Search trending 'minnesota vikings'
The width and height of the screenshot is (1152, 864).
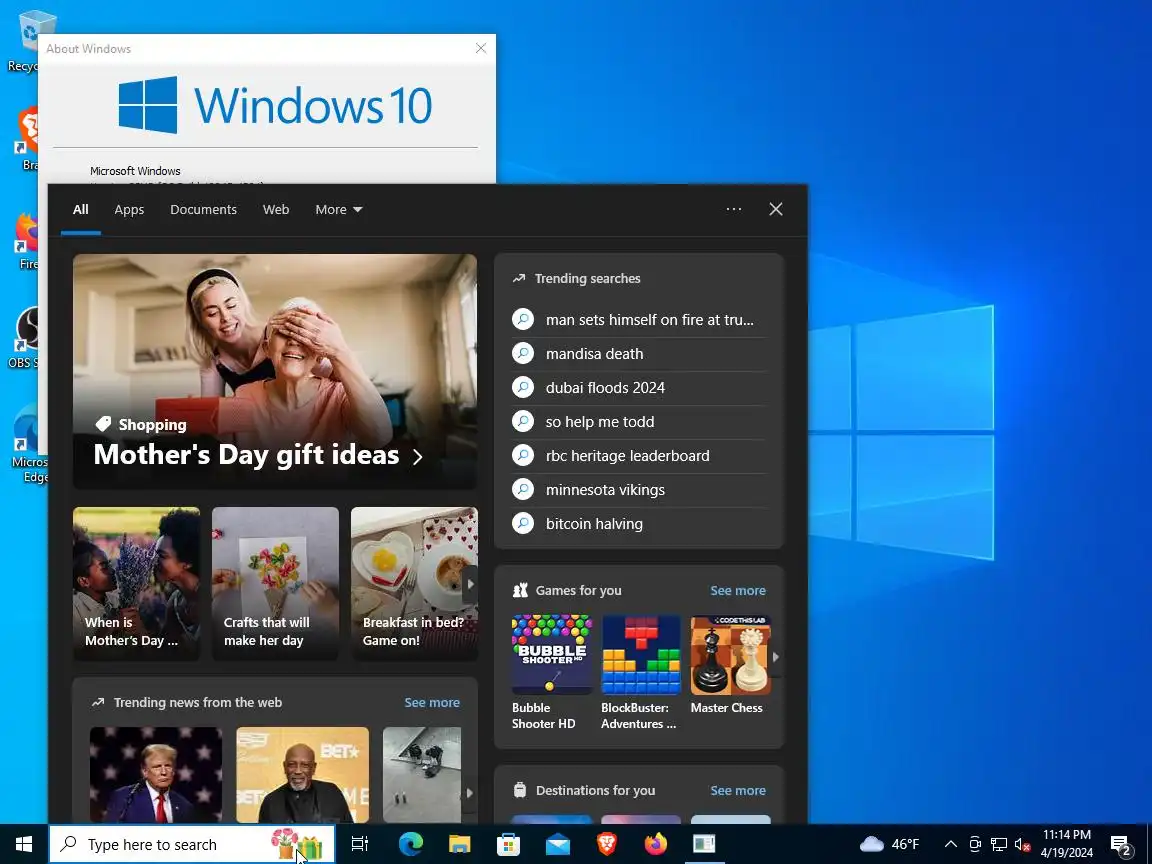click(639, 490)
